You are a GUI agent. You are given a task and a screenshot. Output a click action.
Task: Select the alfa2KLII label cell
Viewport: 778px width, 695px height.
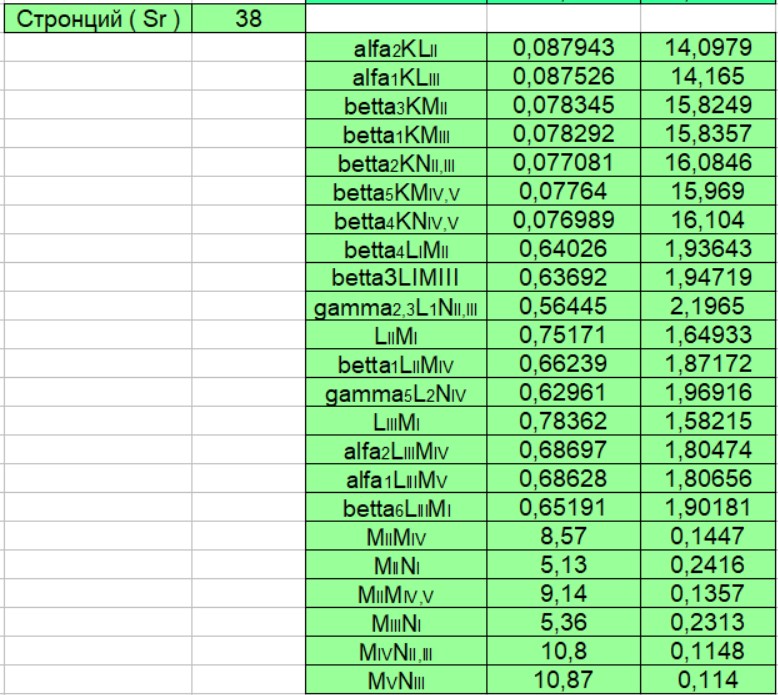(396, 48)
